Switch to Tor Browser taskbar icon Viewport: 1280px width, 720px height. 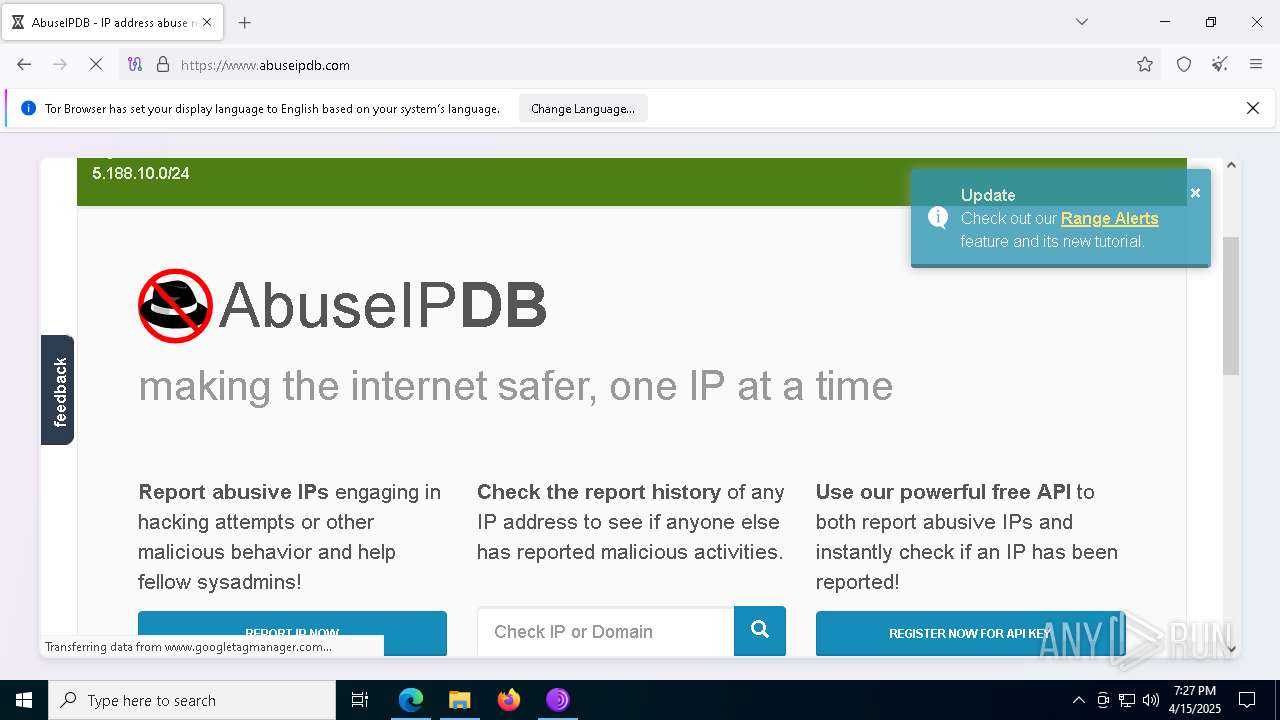click(x=557, y=700)
